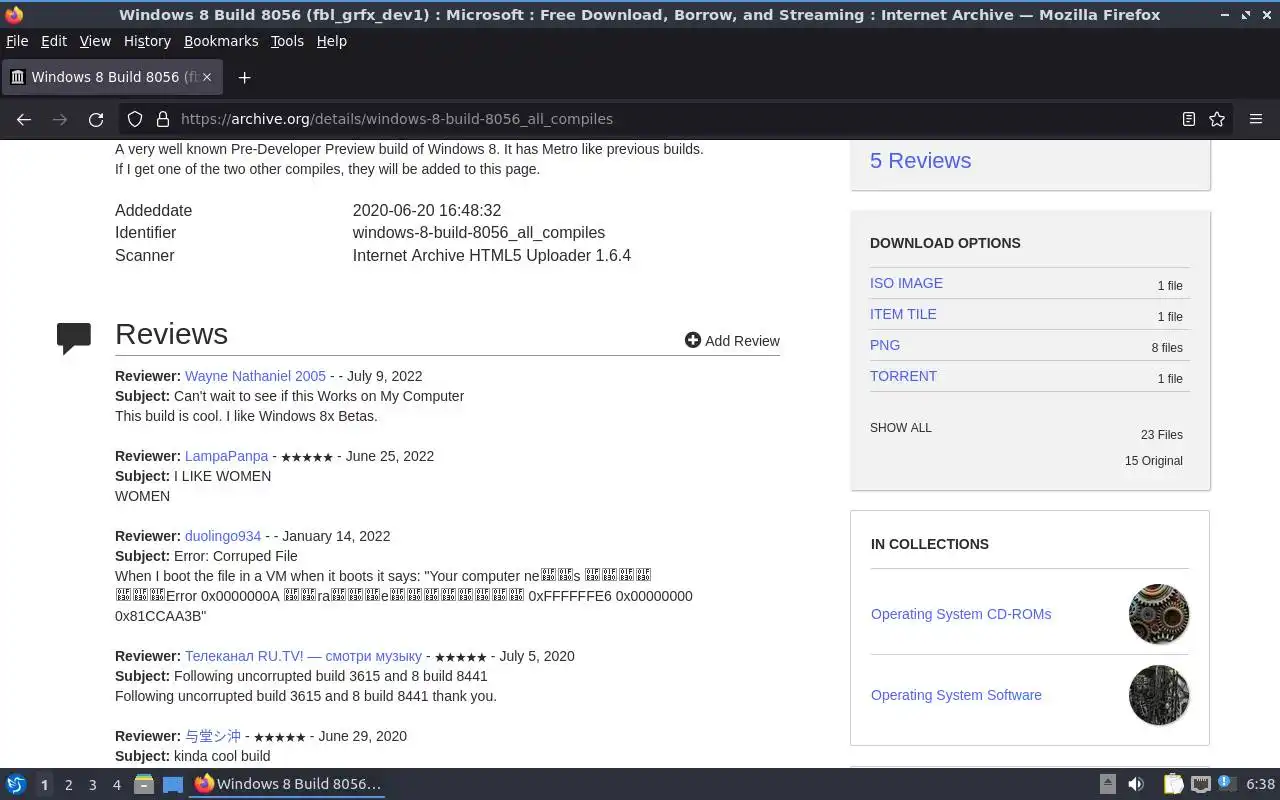Click the Addeddate value 2020-06-20 16:48:32
Viewport: 1280px width, 800px height.
427,211
